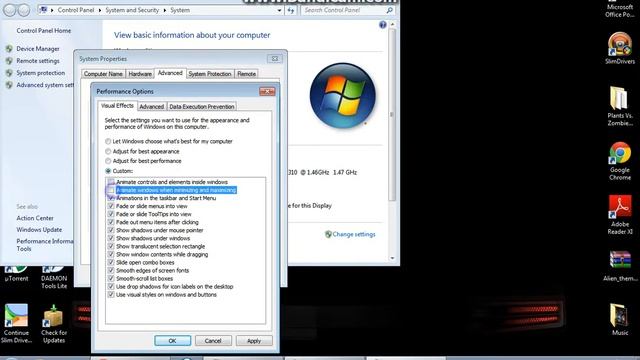Viewport: 640px width, 360px height.
Task: Select Adjust for best performance option
Action: coord(108,161)
